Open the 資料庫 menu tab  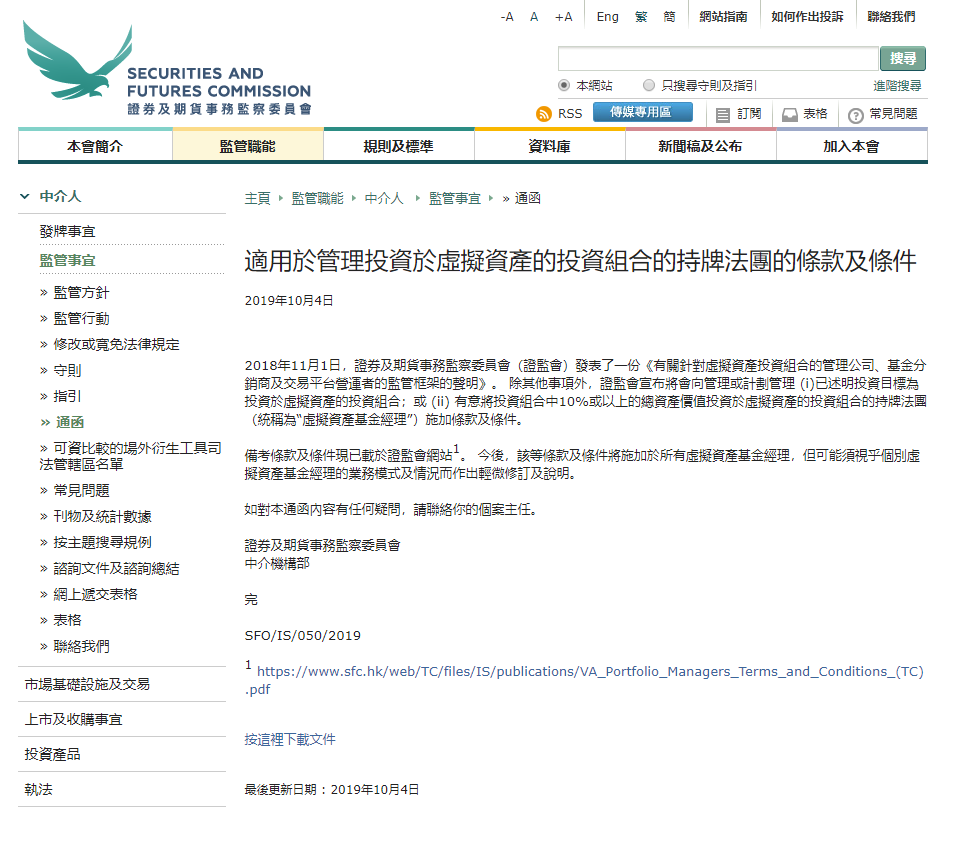point(549,146)
